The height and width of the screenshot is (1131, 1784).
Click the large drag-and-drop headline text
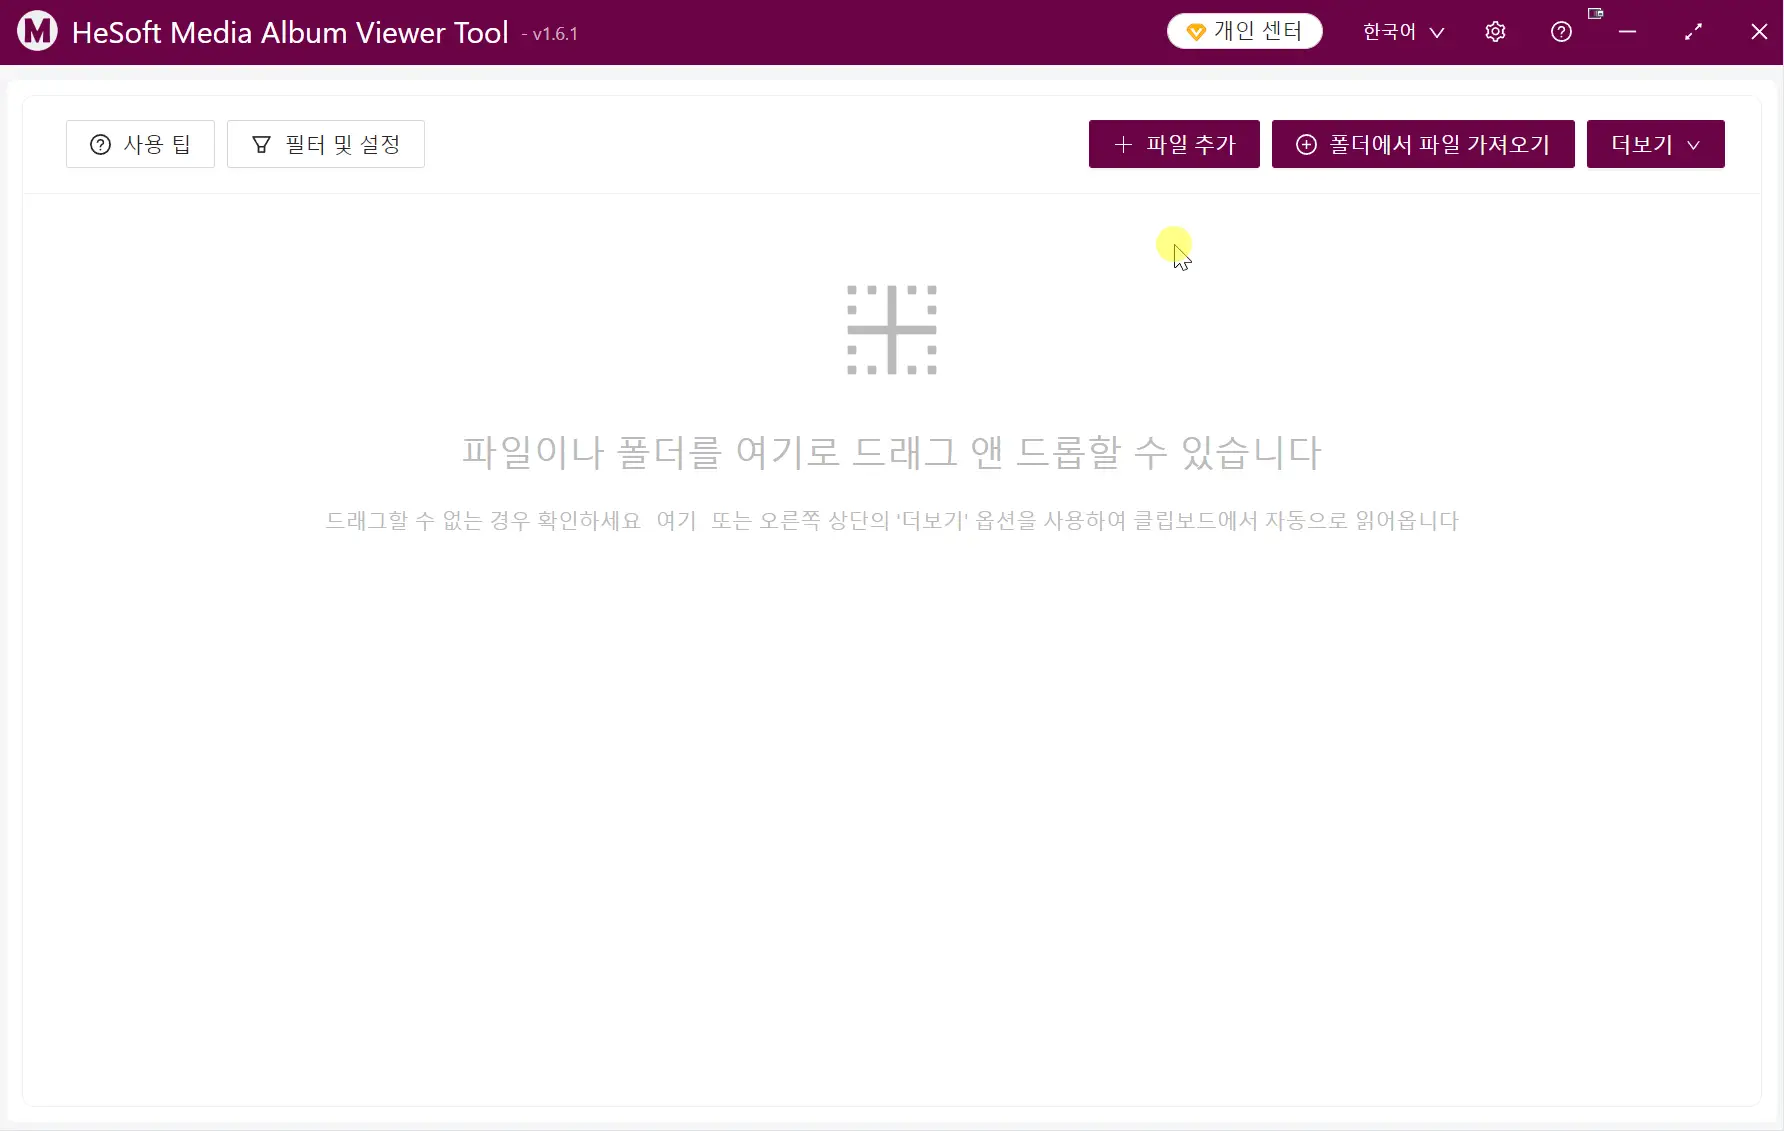(891, 452)
